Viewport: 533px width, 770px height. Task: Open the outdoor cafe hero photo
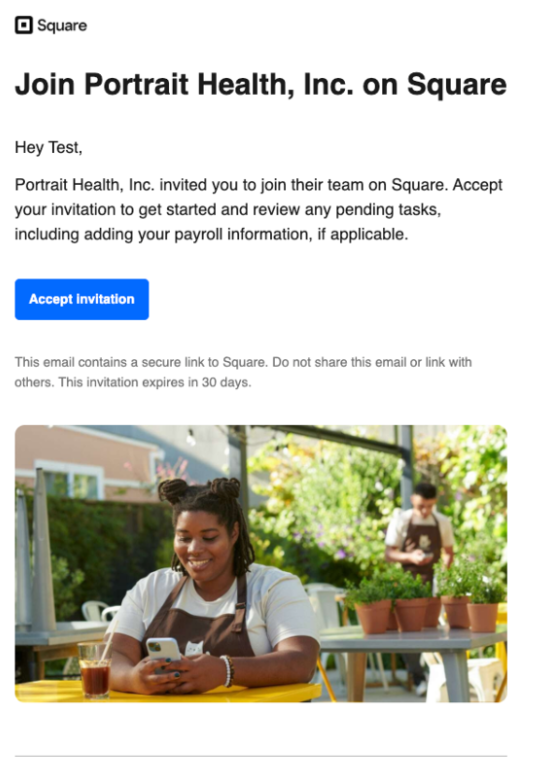[x=261, y=563]
